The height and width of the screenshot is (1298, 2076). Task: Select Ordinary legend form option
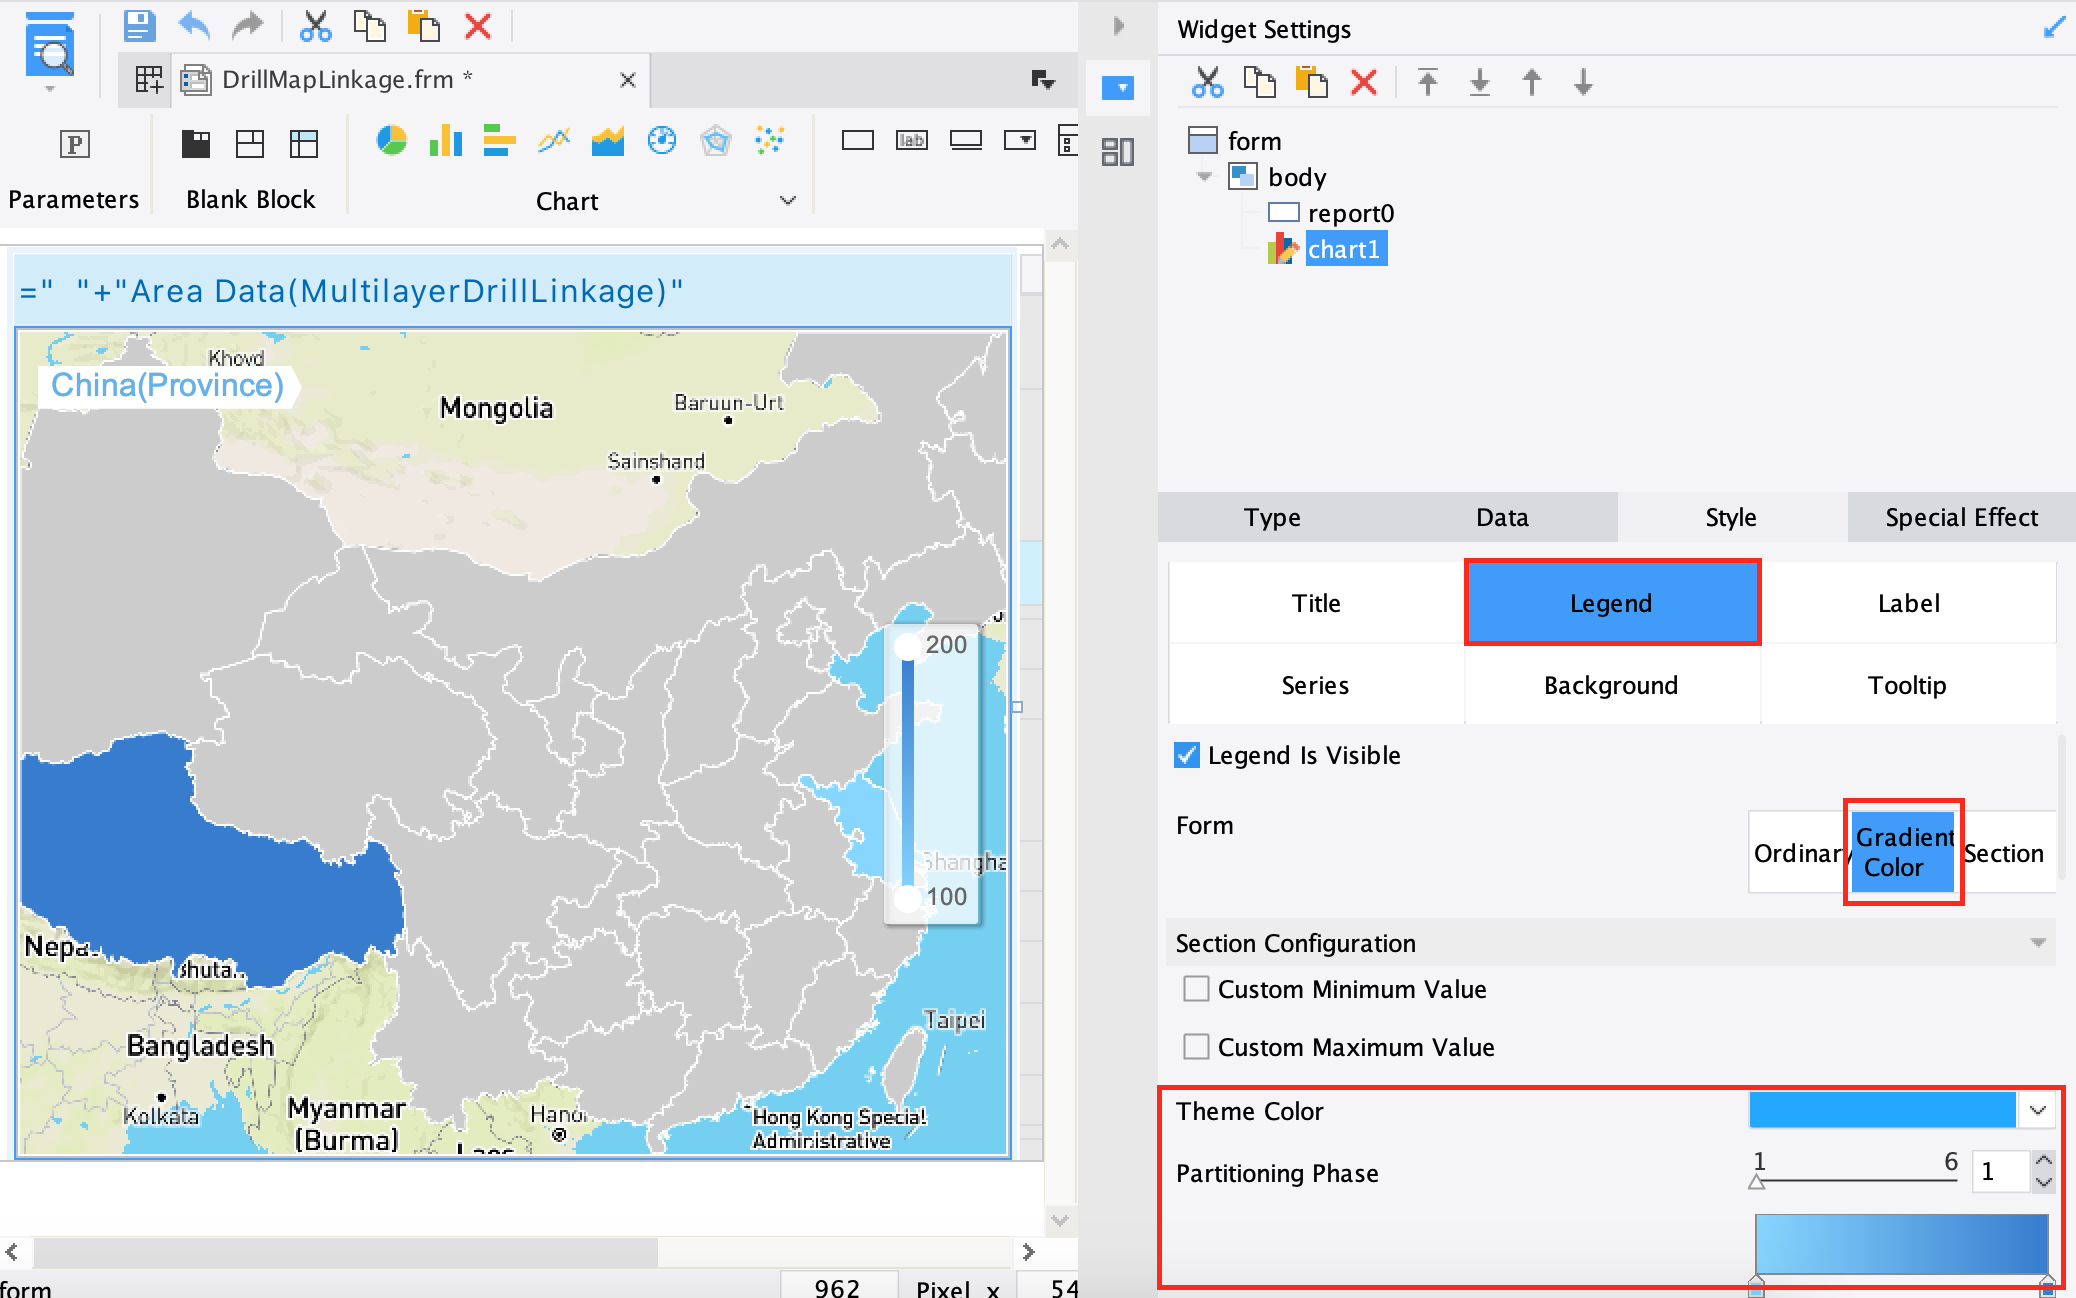click(1798, 853)
